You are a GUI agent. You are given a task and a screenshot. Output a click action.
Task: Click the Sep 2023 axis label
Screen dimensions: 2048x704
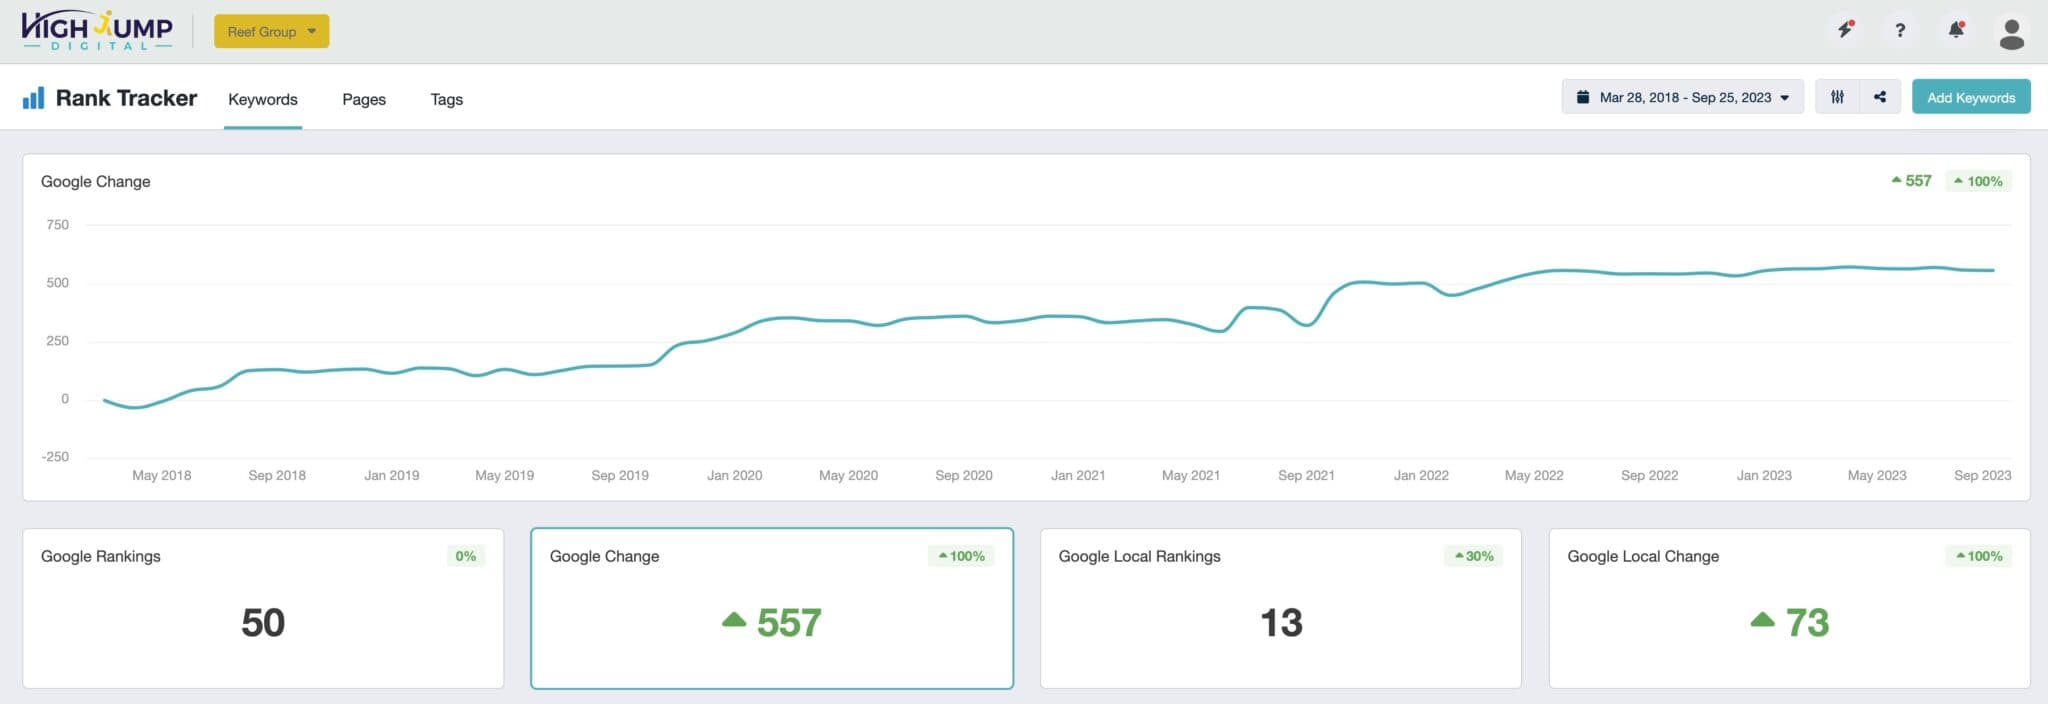pos(1982,475)
